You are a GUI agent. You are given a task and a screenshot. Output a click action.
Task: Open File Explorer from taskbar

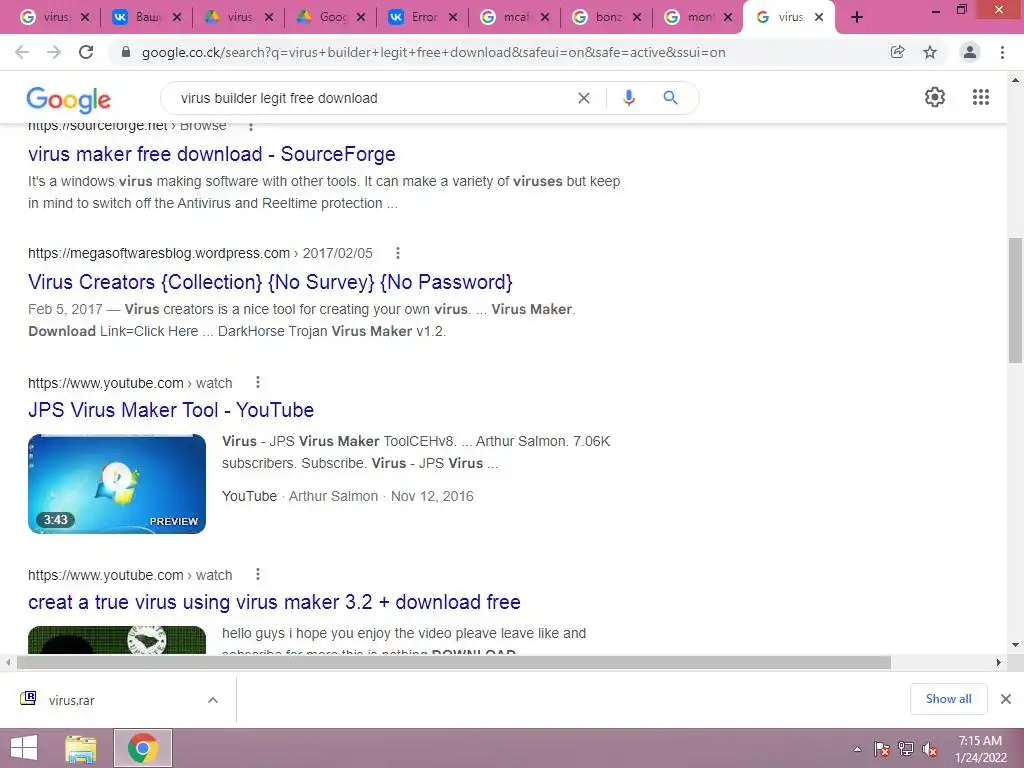(x=80, y=748)
